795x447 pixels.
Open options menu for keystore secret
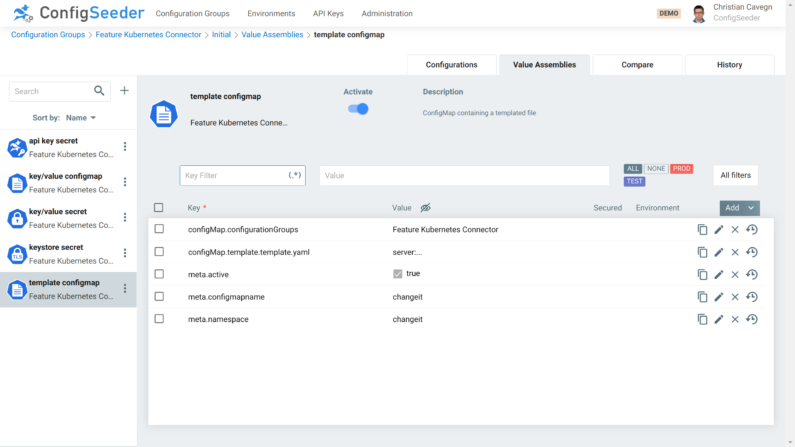pyautogui.click(x=125, y=253)
